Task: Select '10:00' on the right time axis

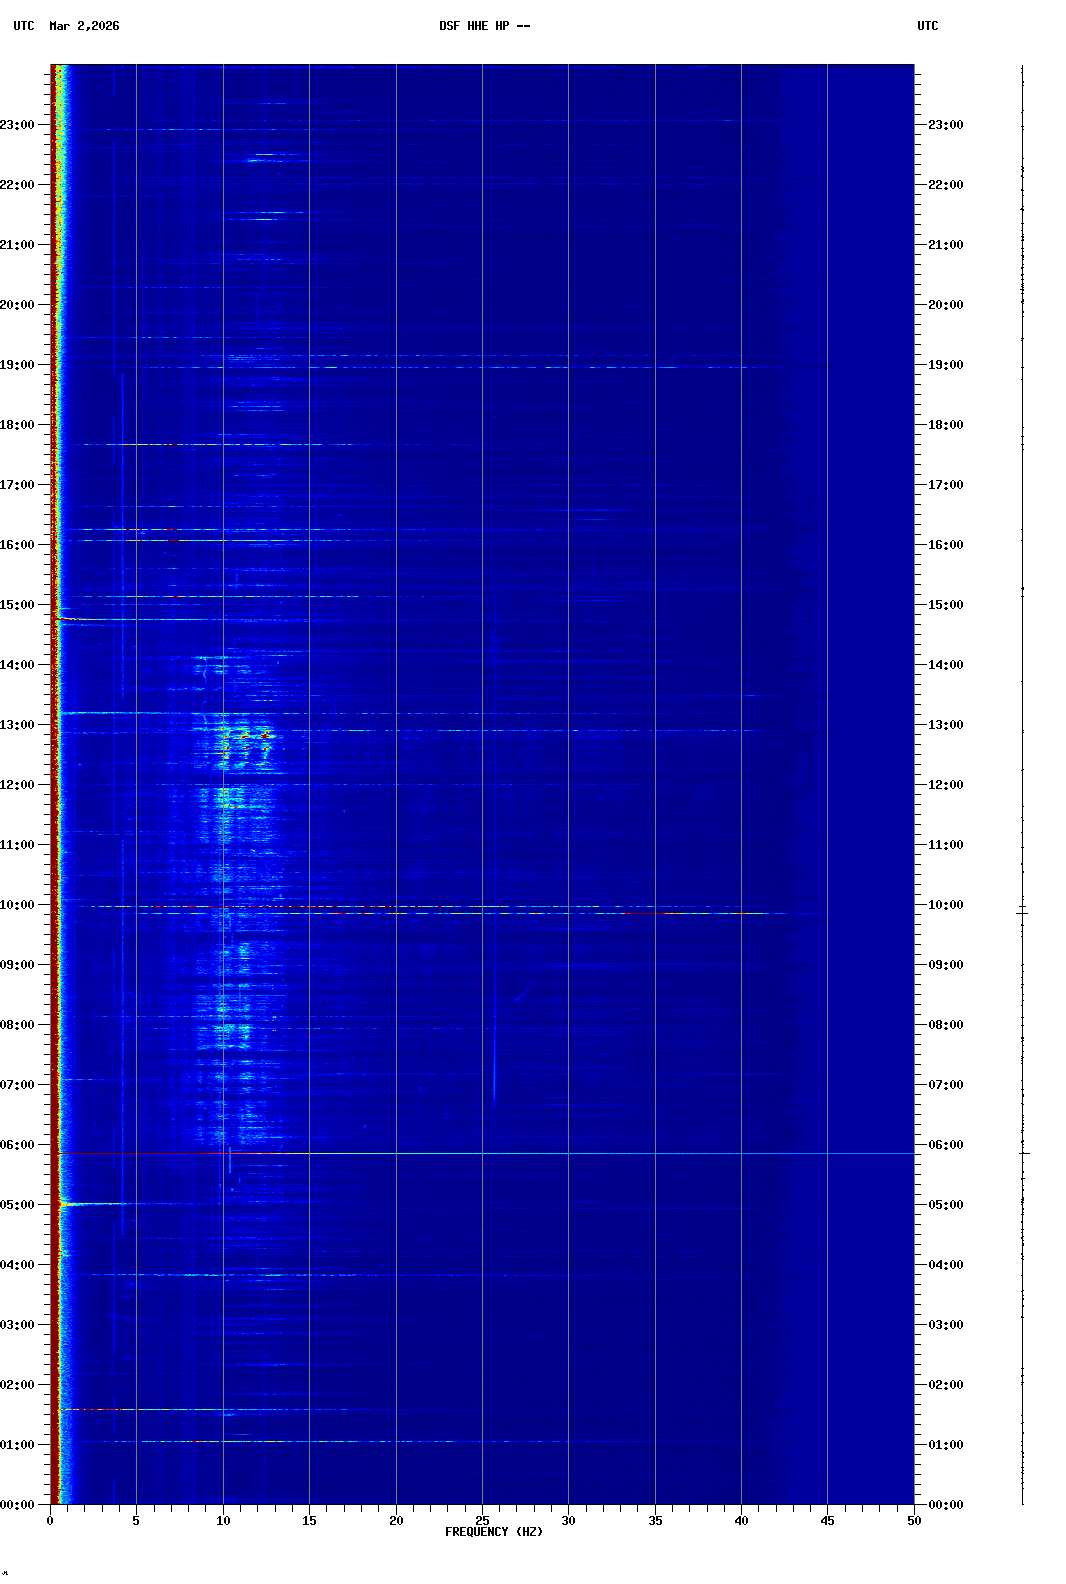Action: point(946,905)
